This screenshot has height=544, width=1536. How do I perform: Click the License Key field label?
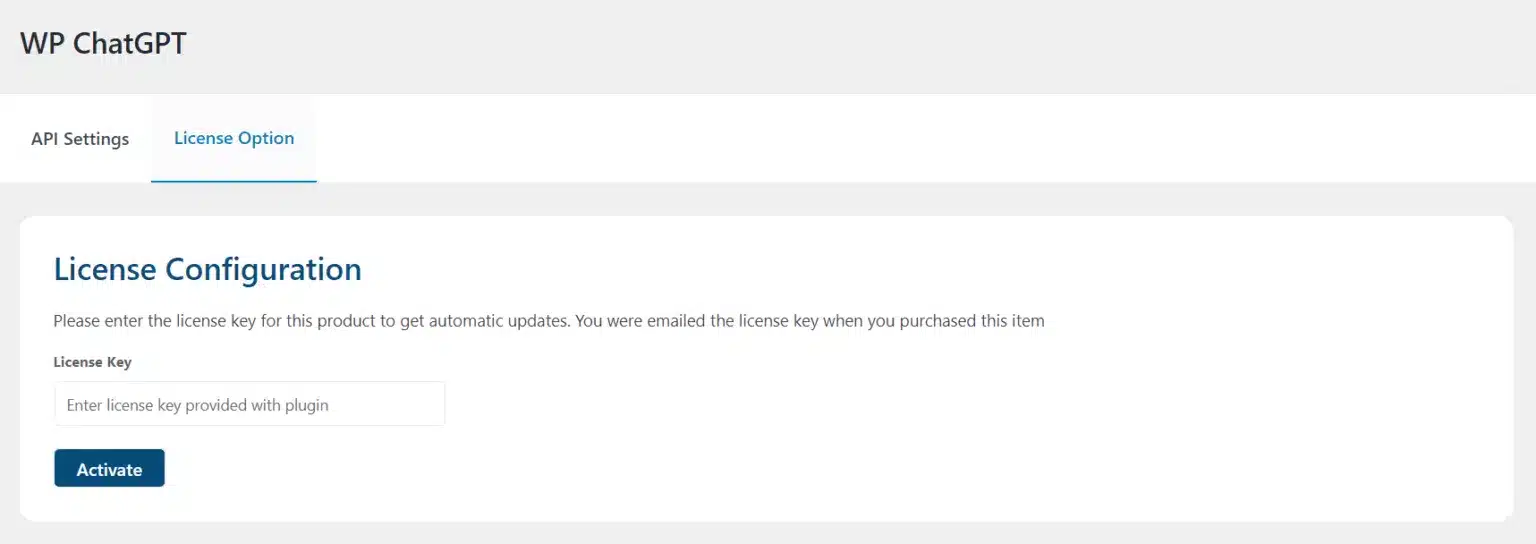(92, 362)
